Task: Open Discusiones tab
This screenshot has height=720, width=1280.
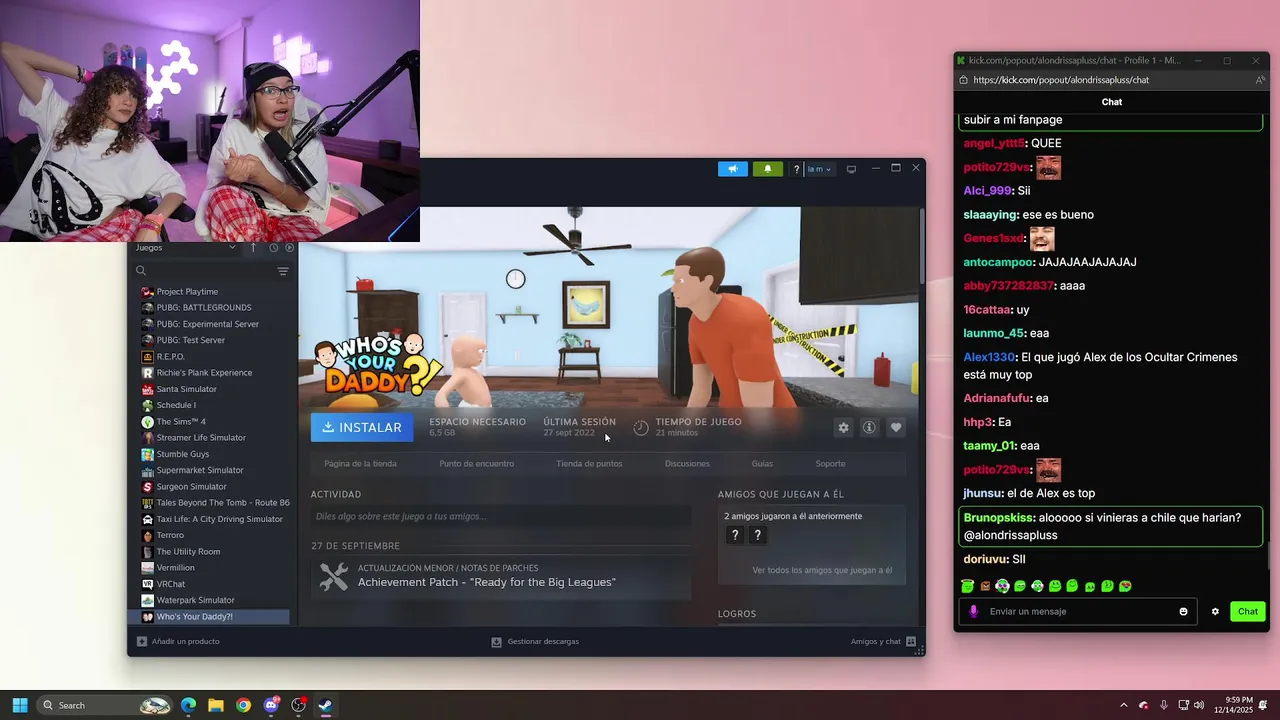Action: click(687, 464)
